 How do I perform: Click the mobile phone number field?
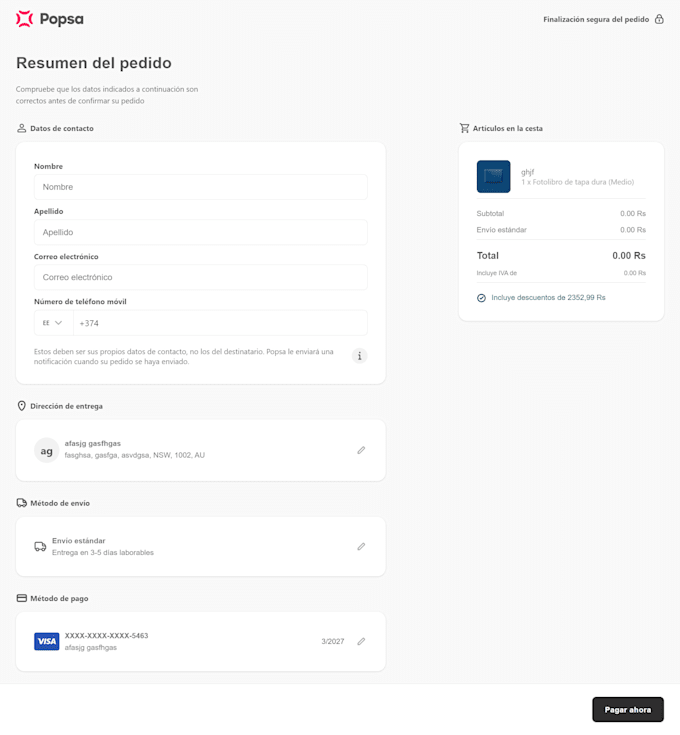220,323
